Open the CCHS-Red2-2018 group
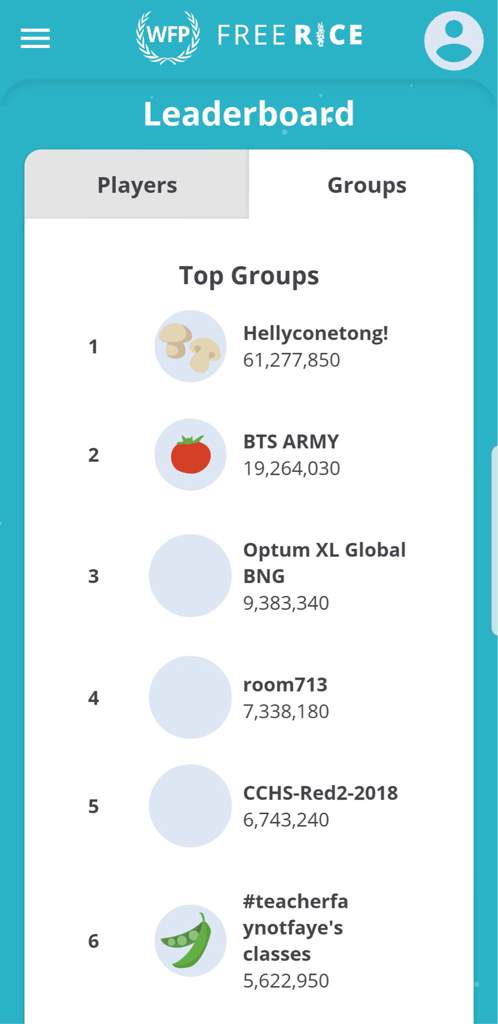 pos(320,793)
